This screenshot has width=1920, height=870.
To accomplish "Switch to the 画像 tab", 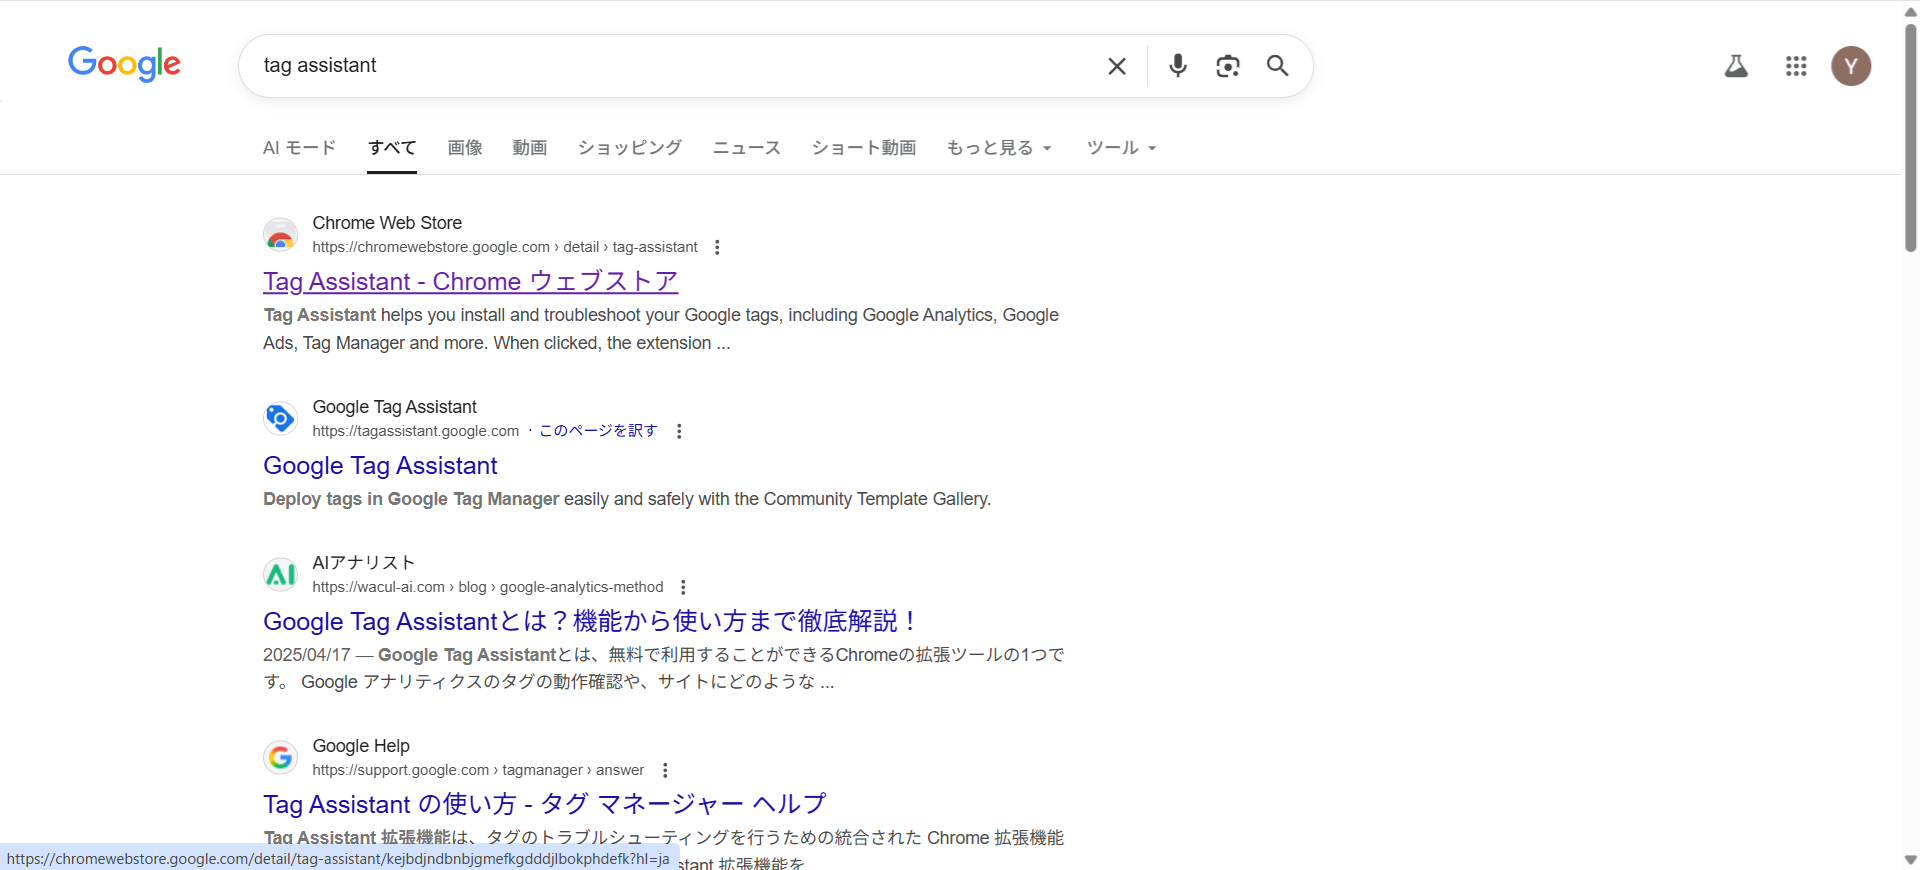I will click(x=465, y=148).
